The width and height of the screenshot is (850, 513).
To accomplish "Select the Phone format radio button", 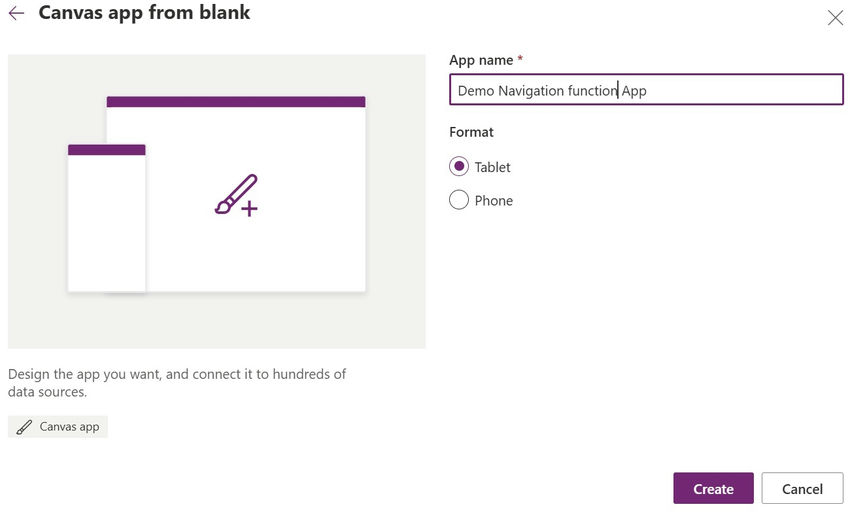I will tap(459, 200).
